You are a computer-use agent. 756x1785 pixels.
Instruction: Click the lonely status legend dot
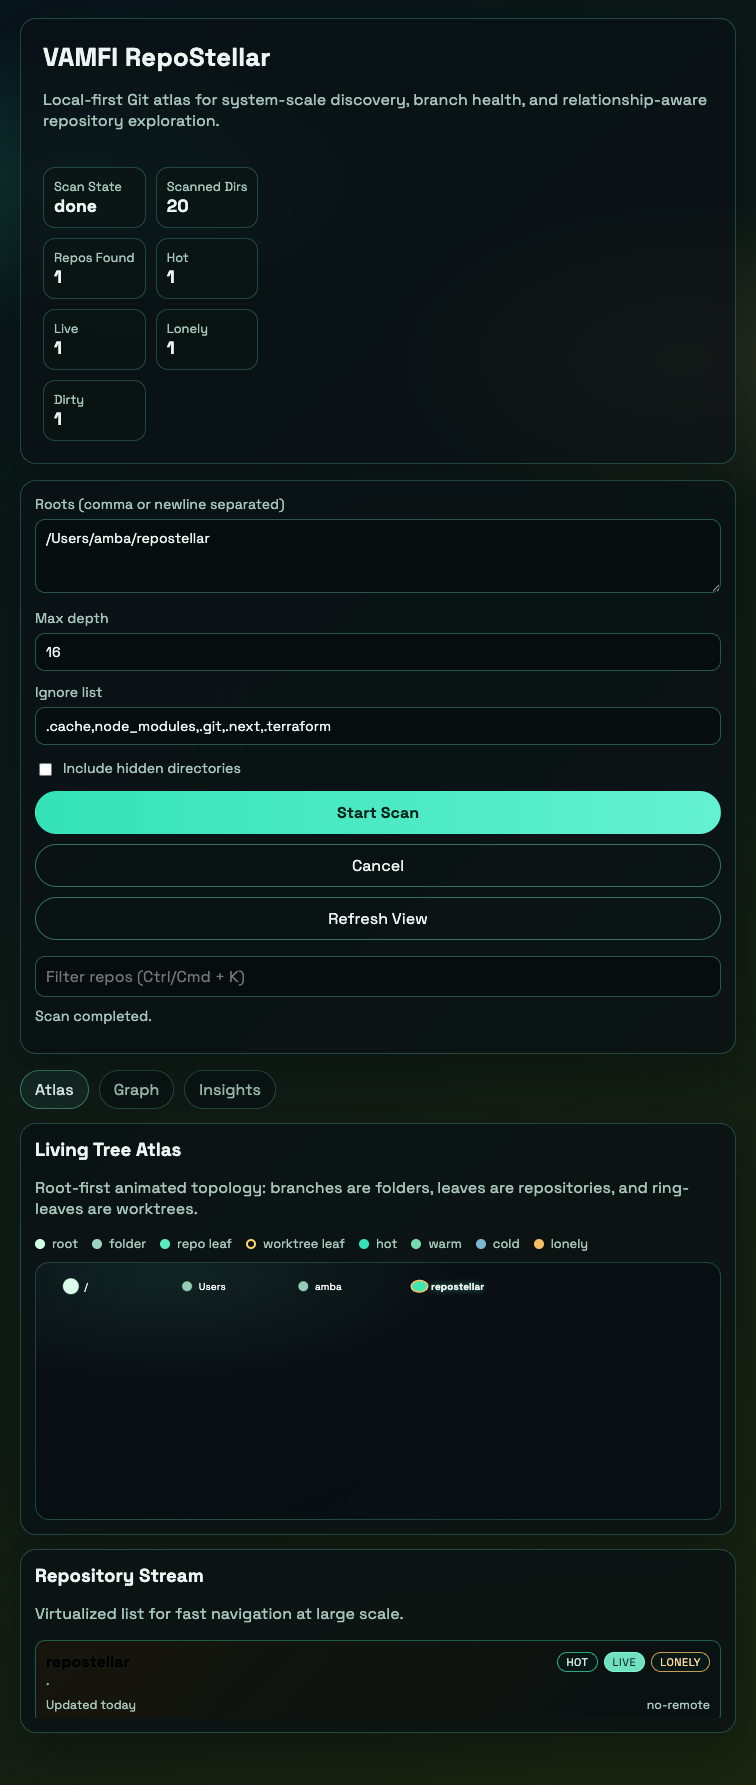[540, 1243]
